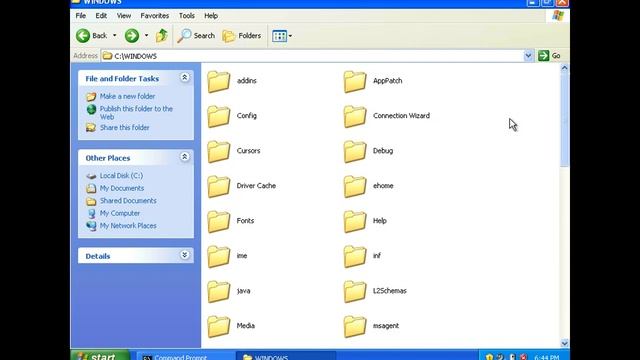Go up one folder level
This screenshot has height=360, width=640.
tap(162, 36)
